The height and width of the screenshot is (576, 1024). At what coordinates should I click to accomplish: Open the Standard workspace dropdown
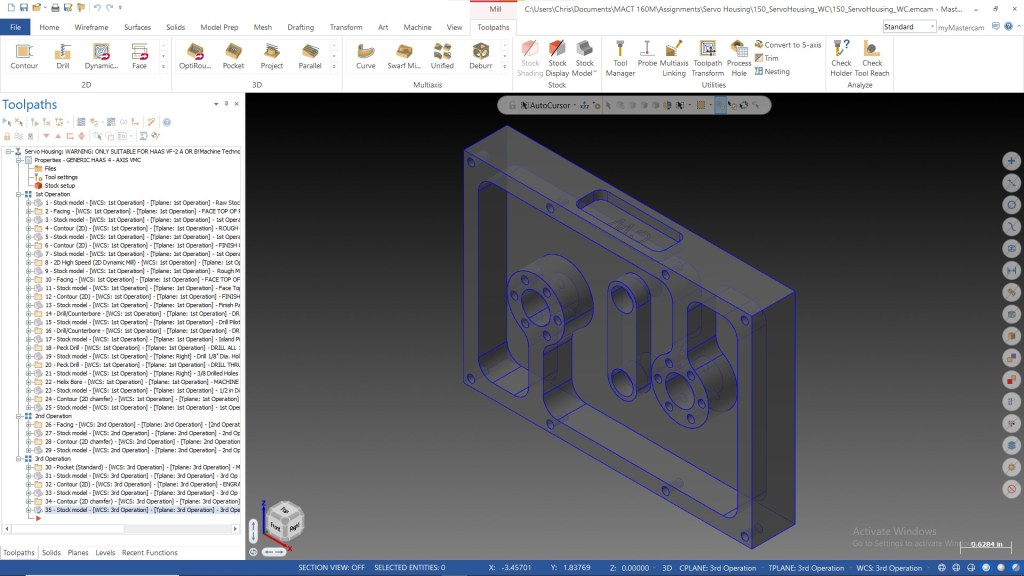[x=908, y=27]
